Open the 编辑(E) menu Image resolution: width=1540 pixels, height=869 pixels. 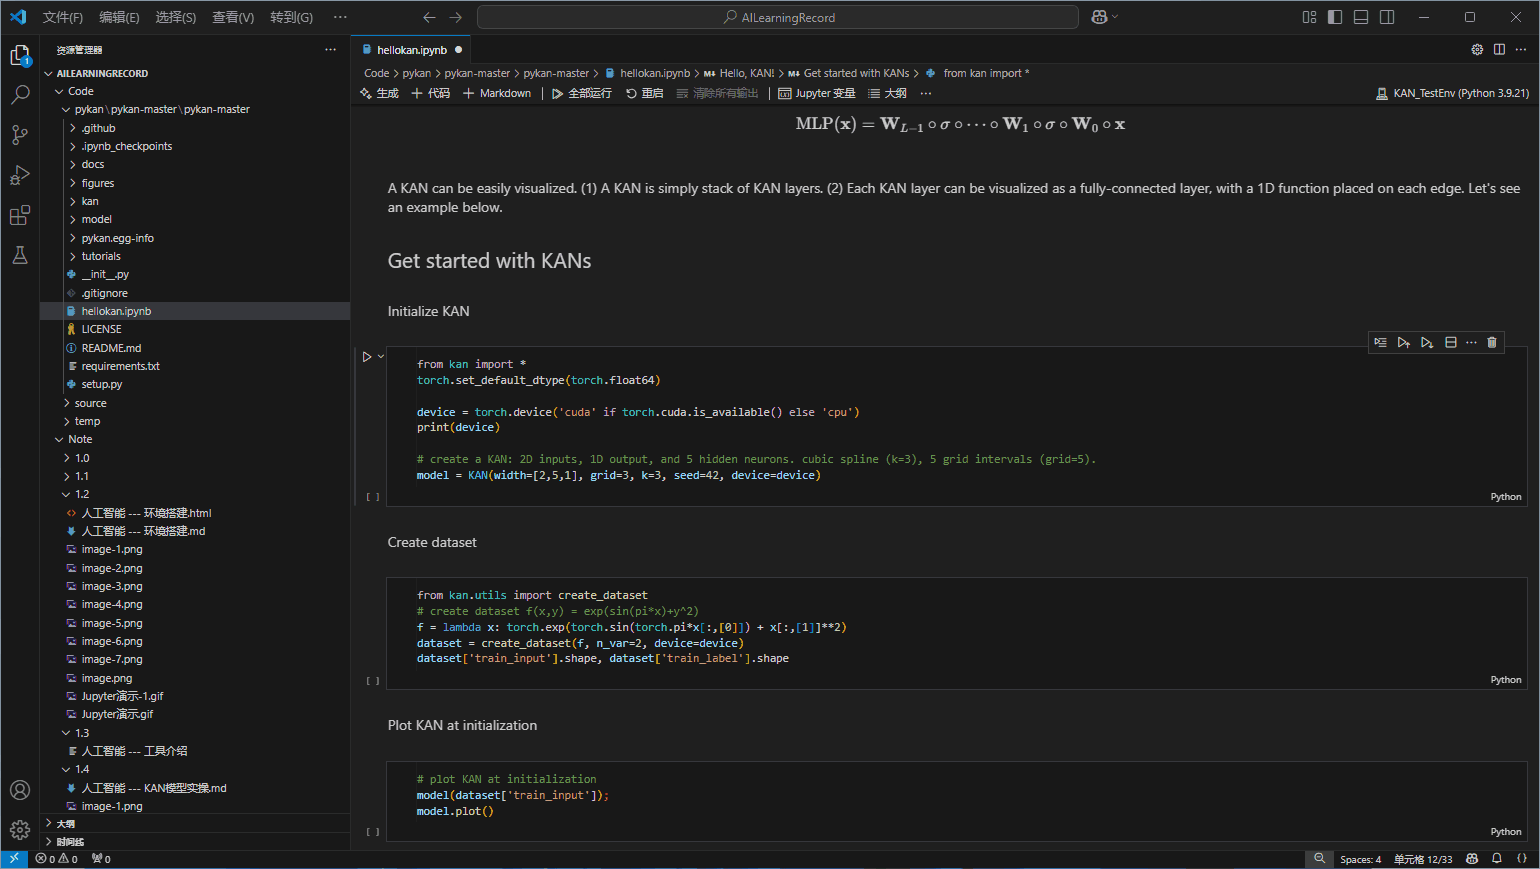click(x=120, y=17)
